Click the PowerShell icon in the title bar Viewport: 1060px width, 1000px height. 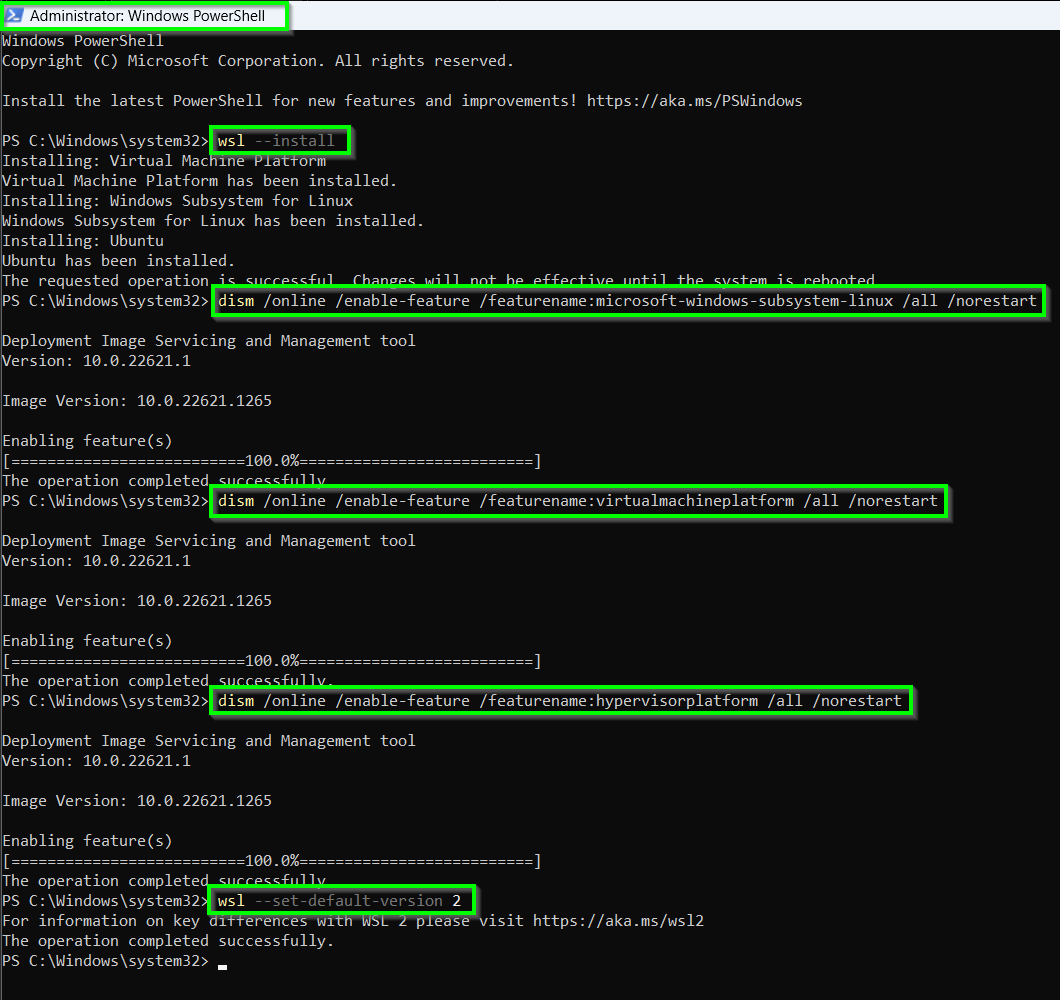click(15, 16)
